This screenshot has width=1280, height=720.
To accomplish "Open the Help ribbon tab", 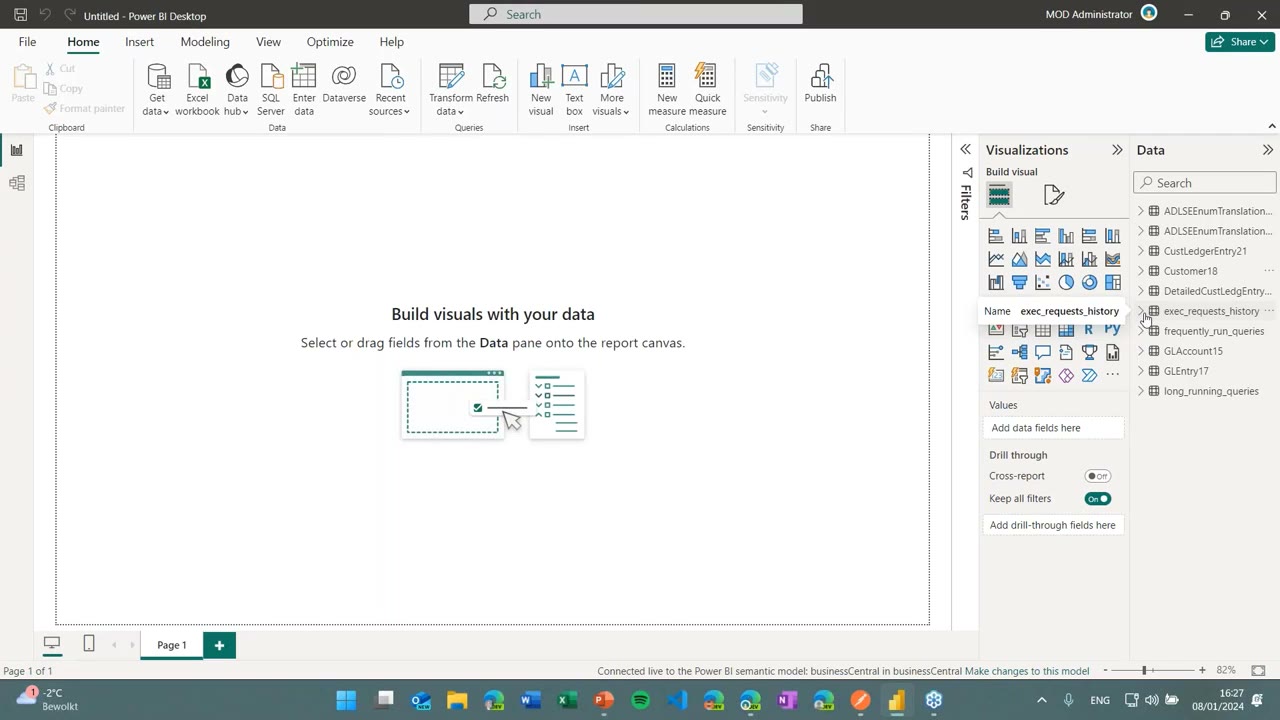I will point(391,42).
